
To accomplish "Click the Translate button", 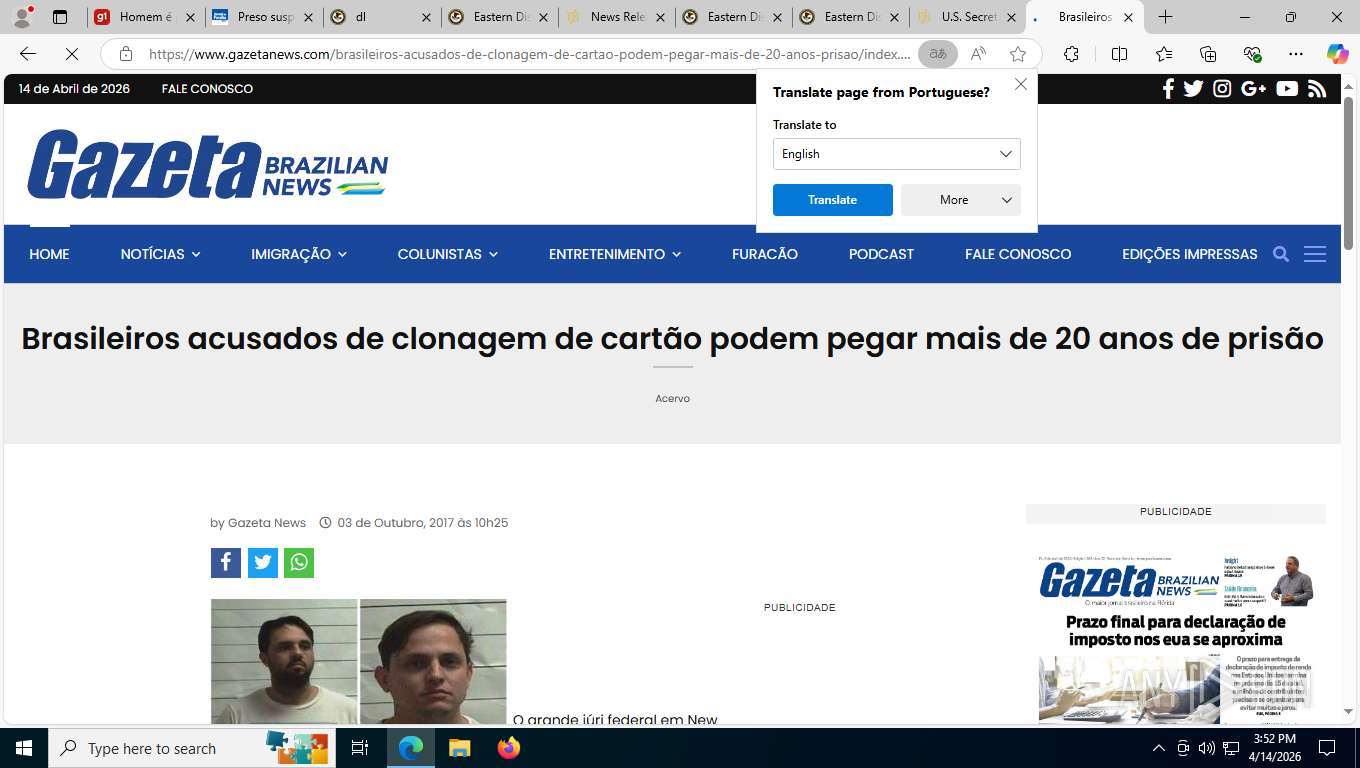I will (832, 200).
